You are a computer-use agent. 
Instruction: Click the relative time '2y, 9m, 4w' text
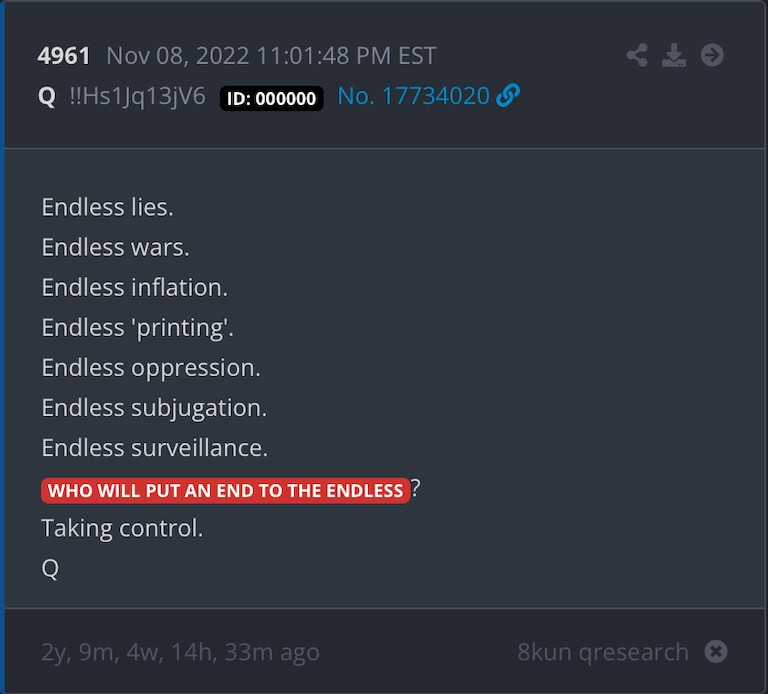(180, 652)
